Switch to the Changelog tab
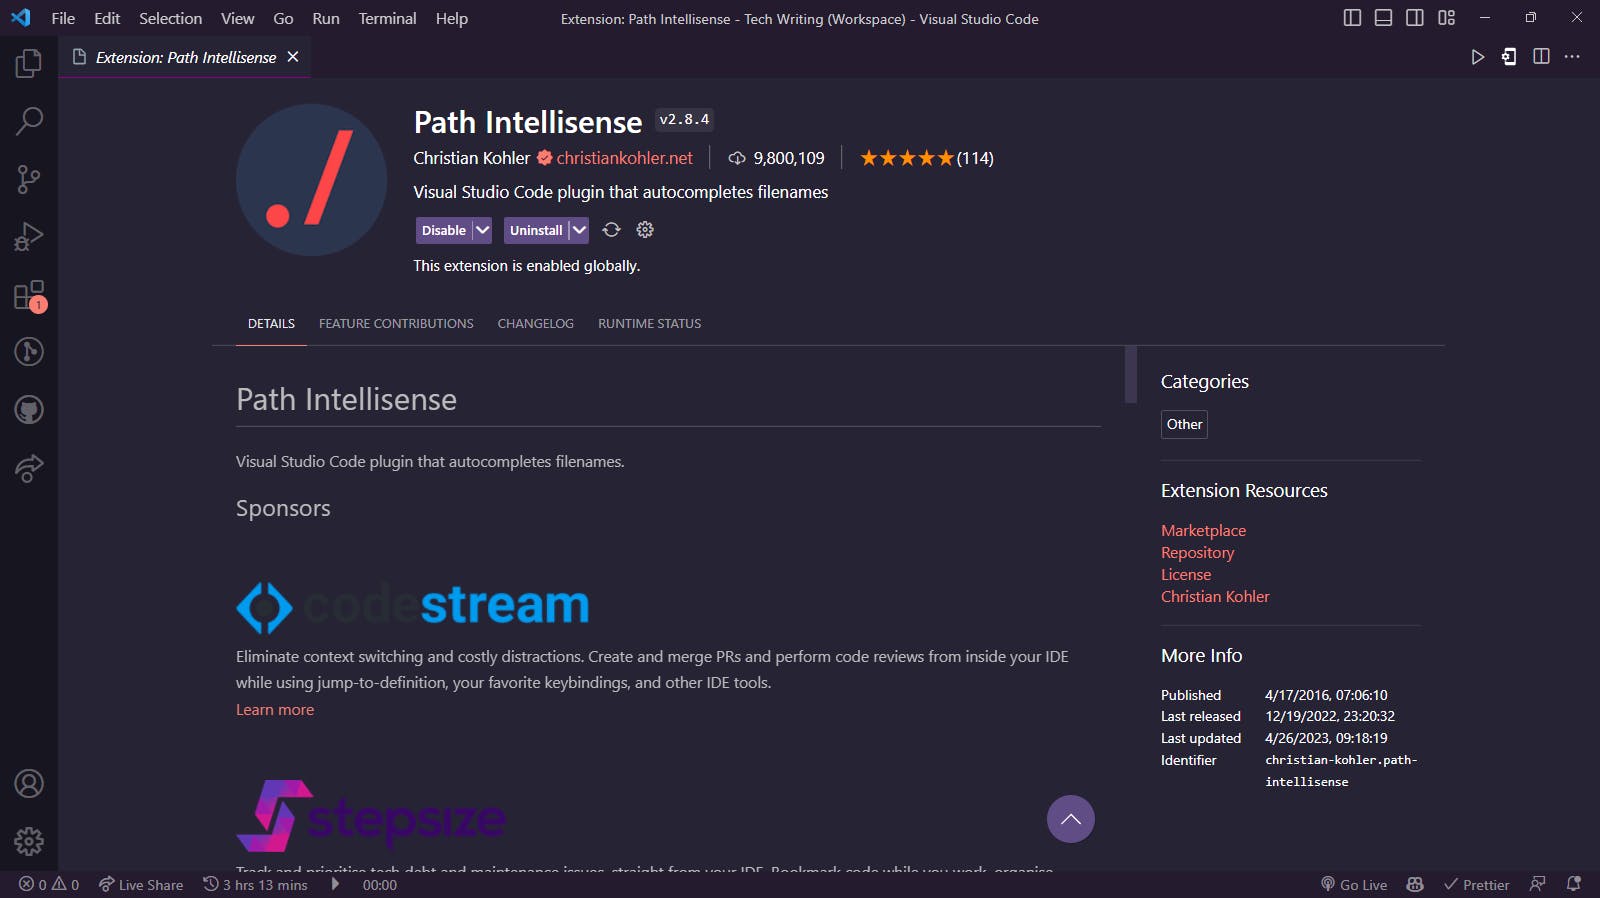Screen dimensions: 1600x898 point(535,324)
